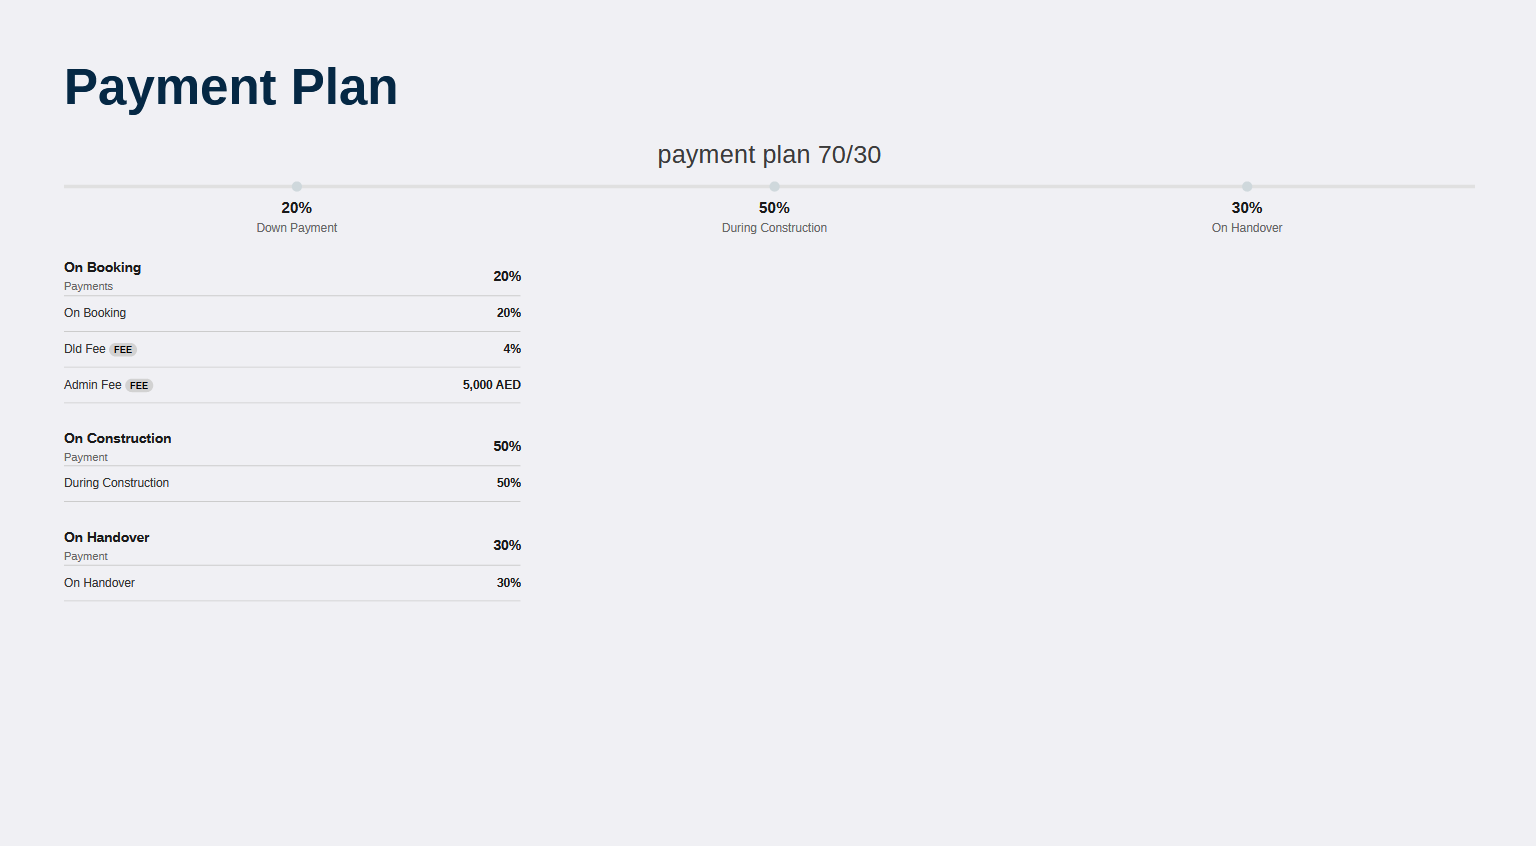
Task: Click the On Handover 30% row in the table
Action: 292,583
